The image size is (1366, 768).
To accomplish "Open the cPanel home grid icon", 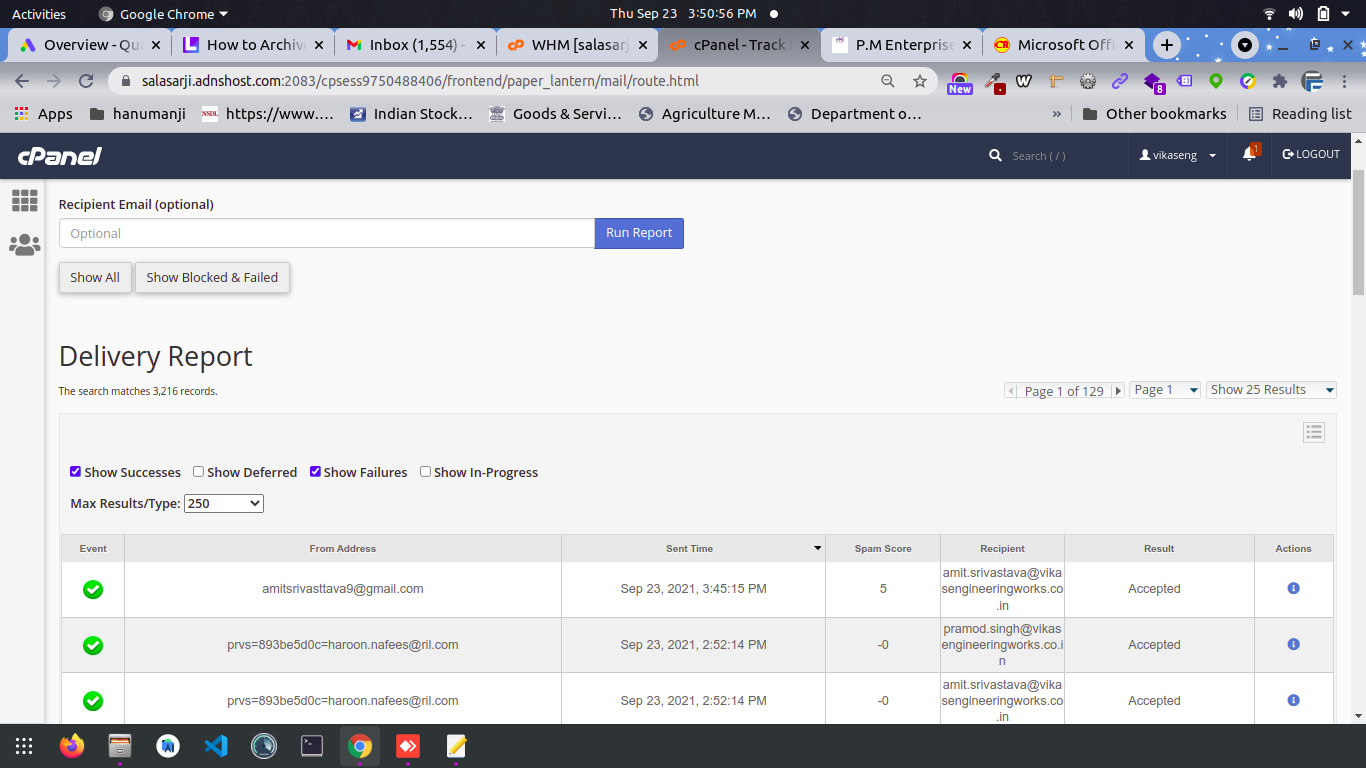I will 24,201.
